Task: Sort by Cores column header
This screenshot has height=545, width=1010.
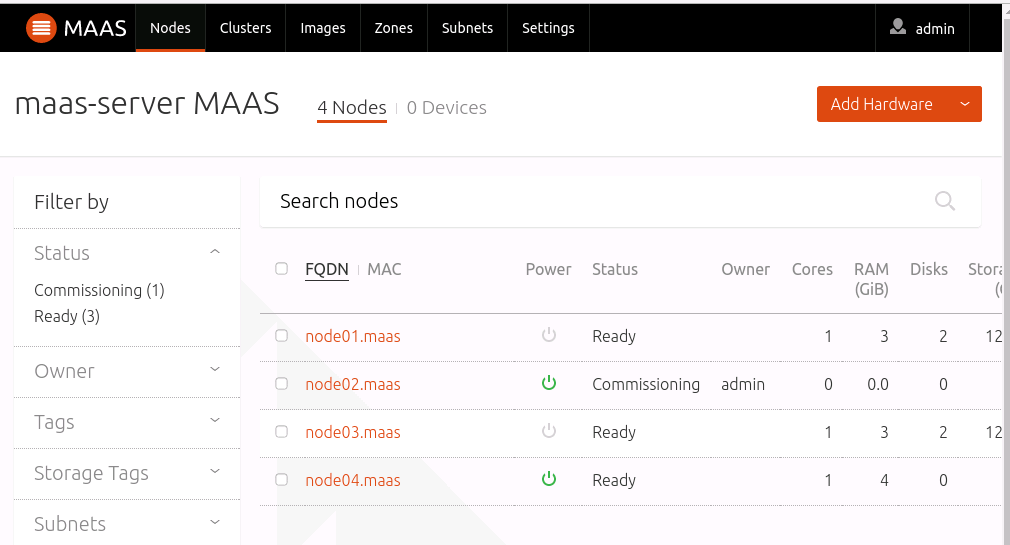Action: coord(812,269)
